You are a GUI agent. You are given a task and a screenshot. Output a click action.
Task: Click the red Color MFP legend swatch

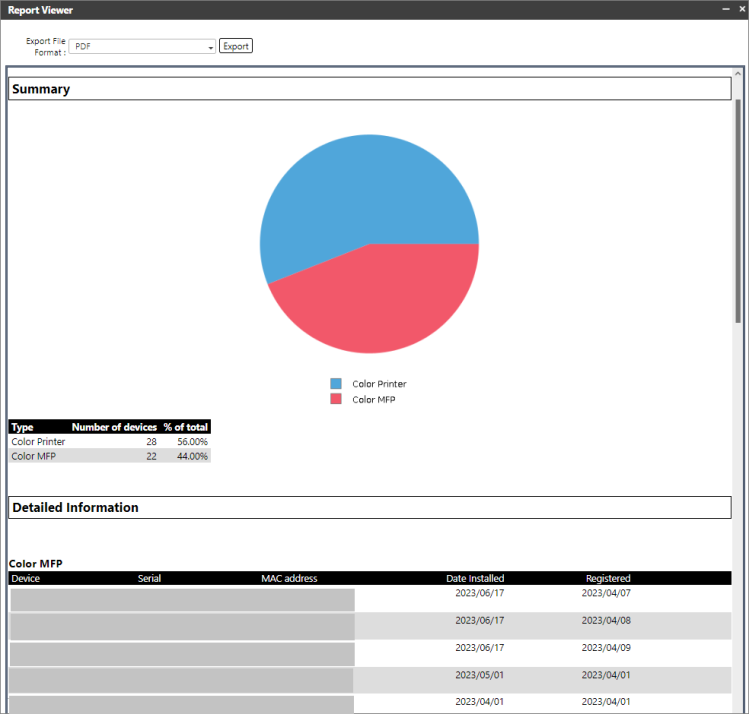coord(336,399)
